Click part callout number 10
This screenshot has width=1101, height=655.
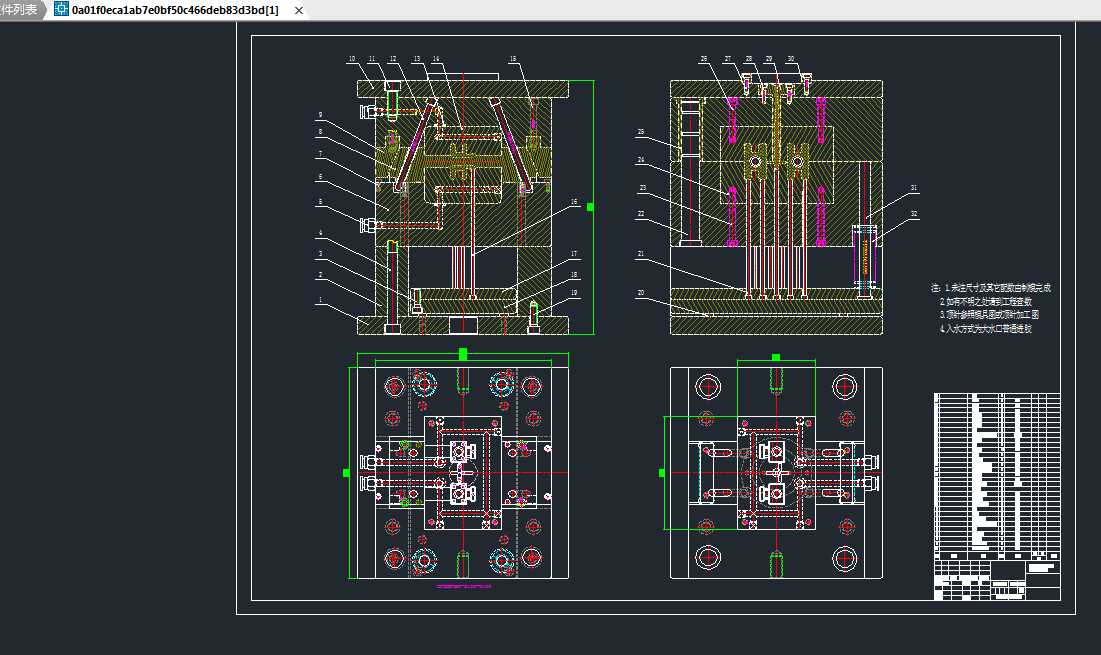[x=352, y=59]
